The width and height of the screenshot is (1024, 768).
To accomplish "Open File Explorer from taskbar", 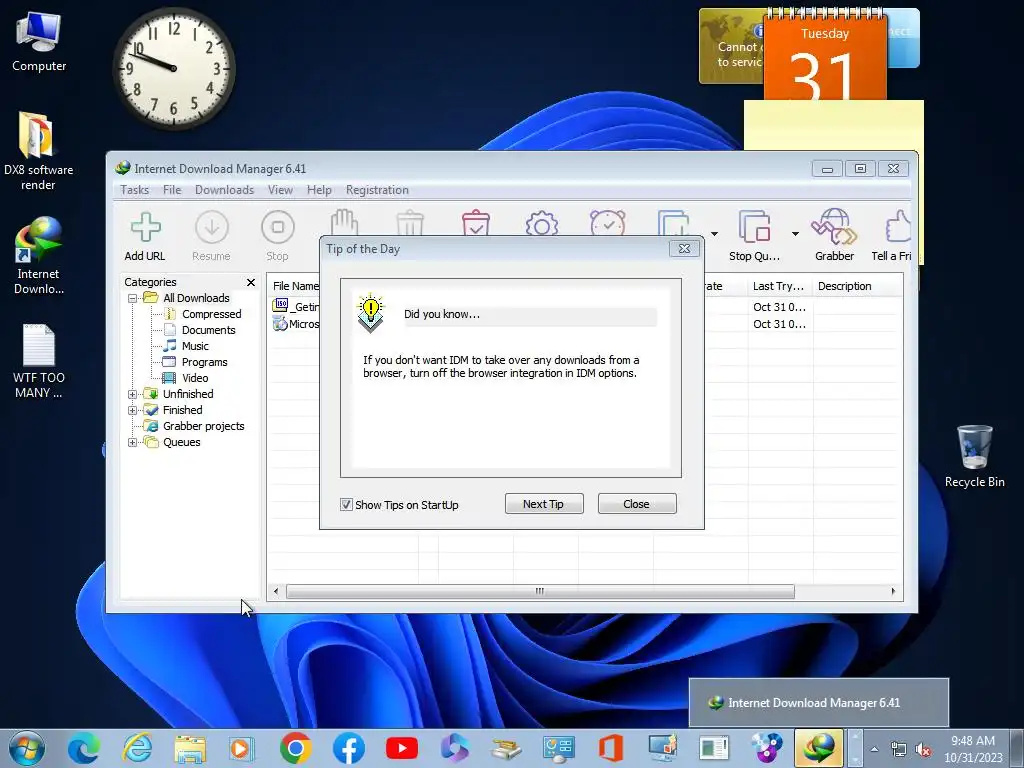I will 190,748.
